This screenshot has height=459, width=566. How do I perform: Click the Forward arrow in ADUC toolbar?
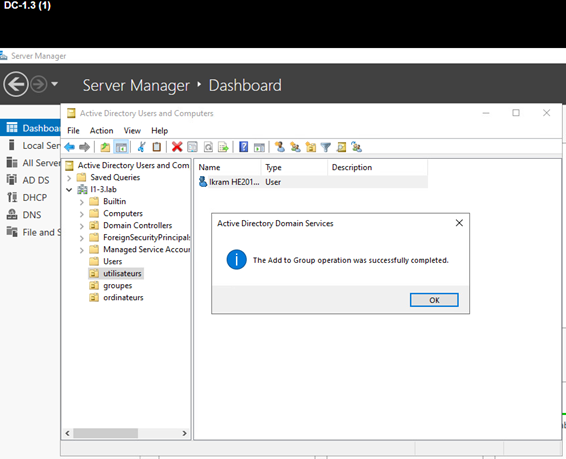[x=84, y=147]
